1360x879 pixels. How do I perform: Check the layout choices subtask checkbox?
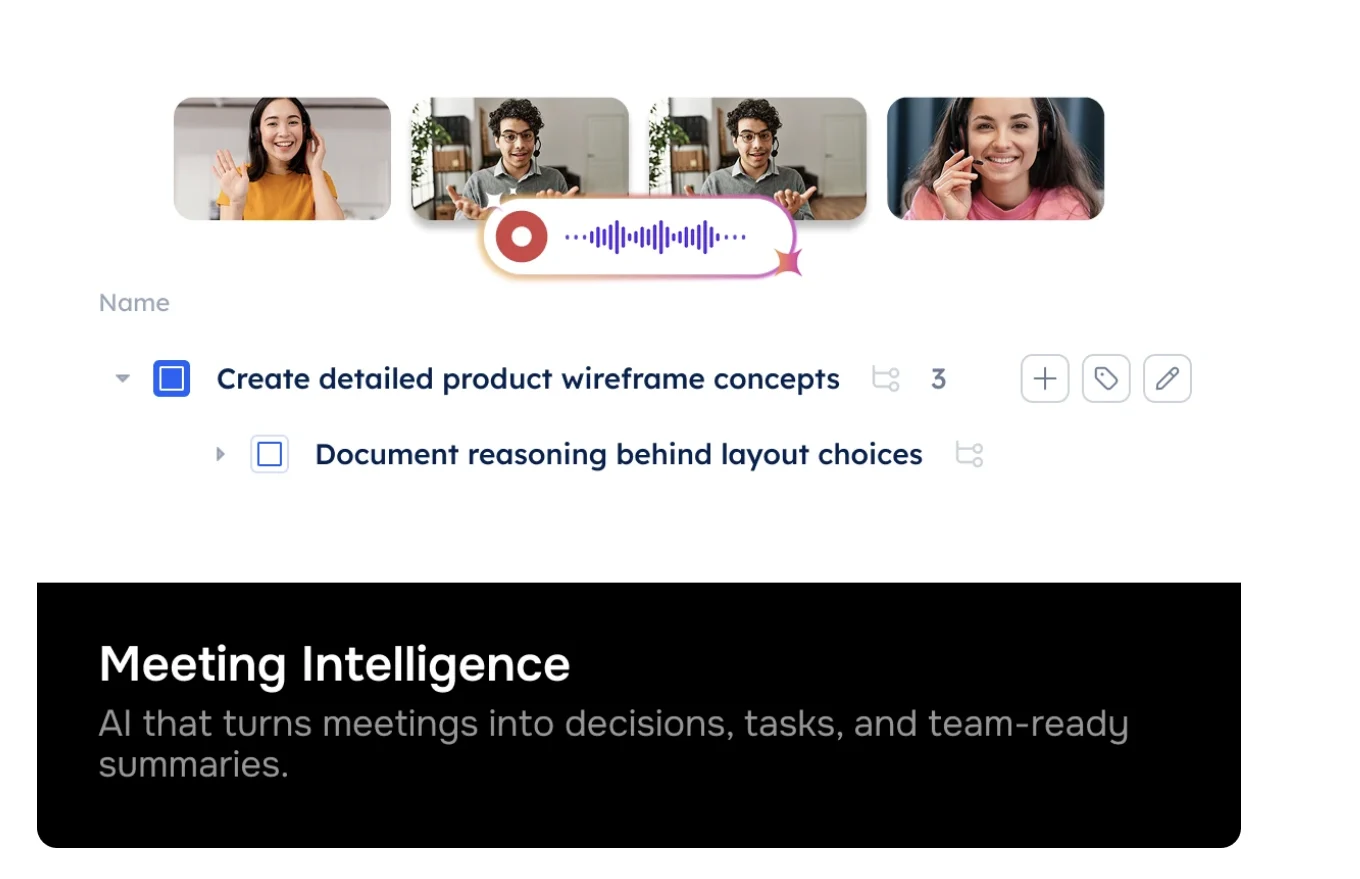coord(269,454)
